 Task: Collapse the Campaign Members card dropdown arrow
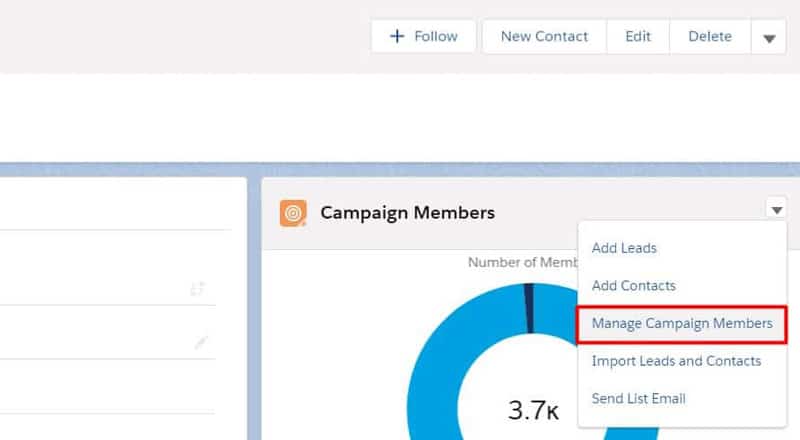pyautogui.click(x=776, y=209)
